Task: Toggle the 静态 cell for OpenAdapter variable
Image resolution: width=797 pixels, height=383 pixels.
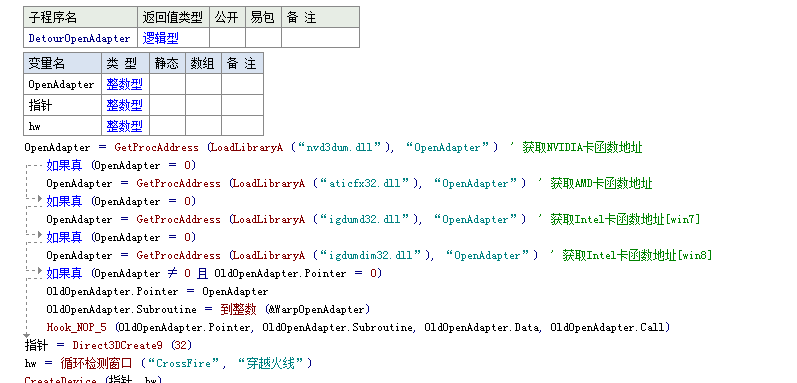Action: click(167, 84)
